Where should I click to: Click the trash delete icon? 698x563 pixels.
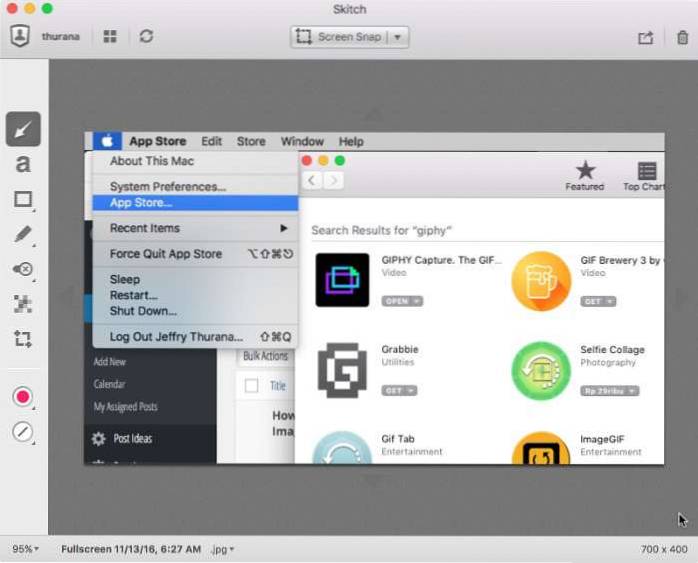tap(682, 37)
